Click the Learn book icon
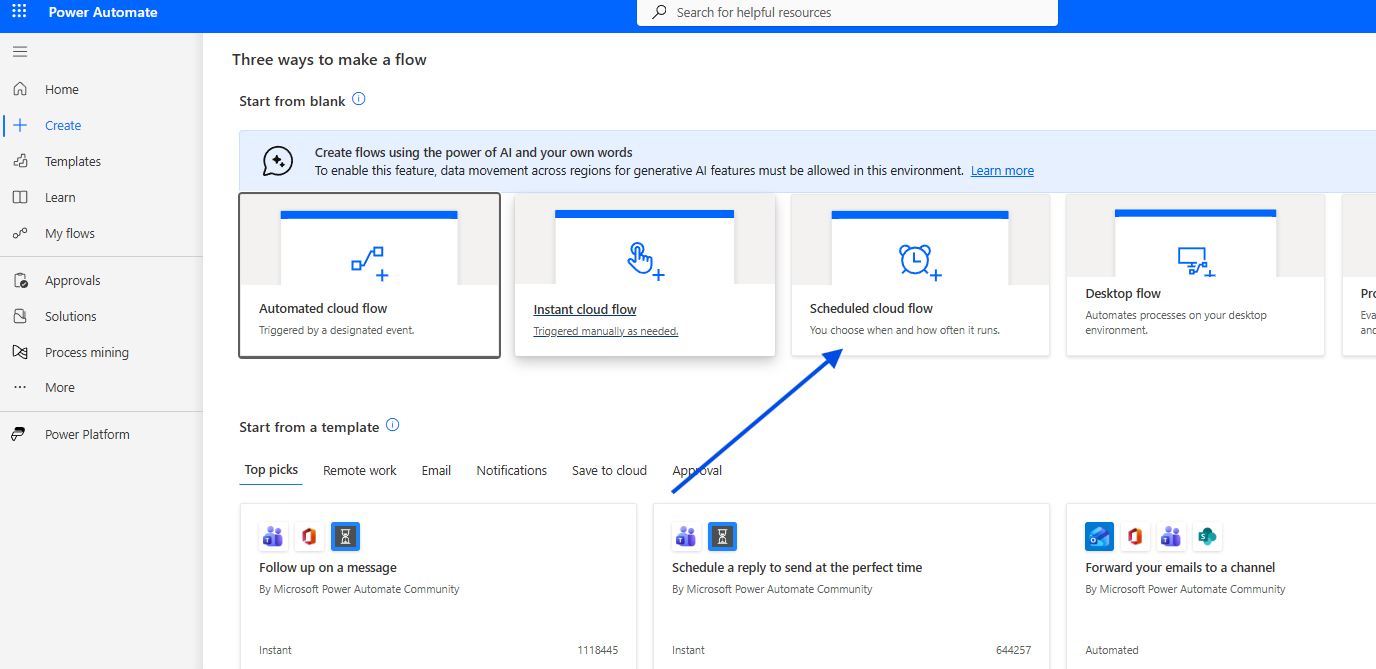Screen dimensions: 1376x669 coord(20,197)
